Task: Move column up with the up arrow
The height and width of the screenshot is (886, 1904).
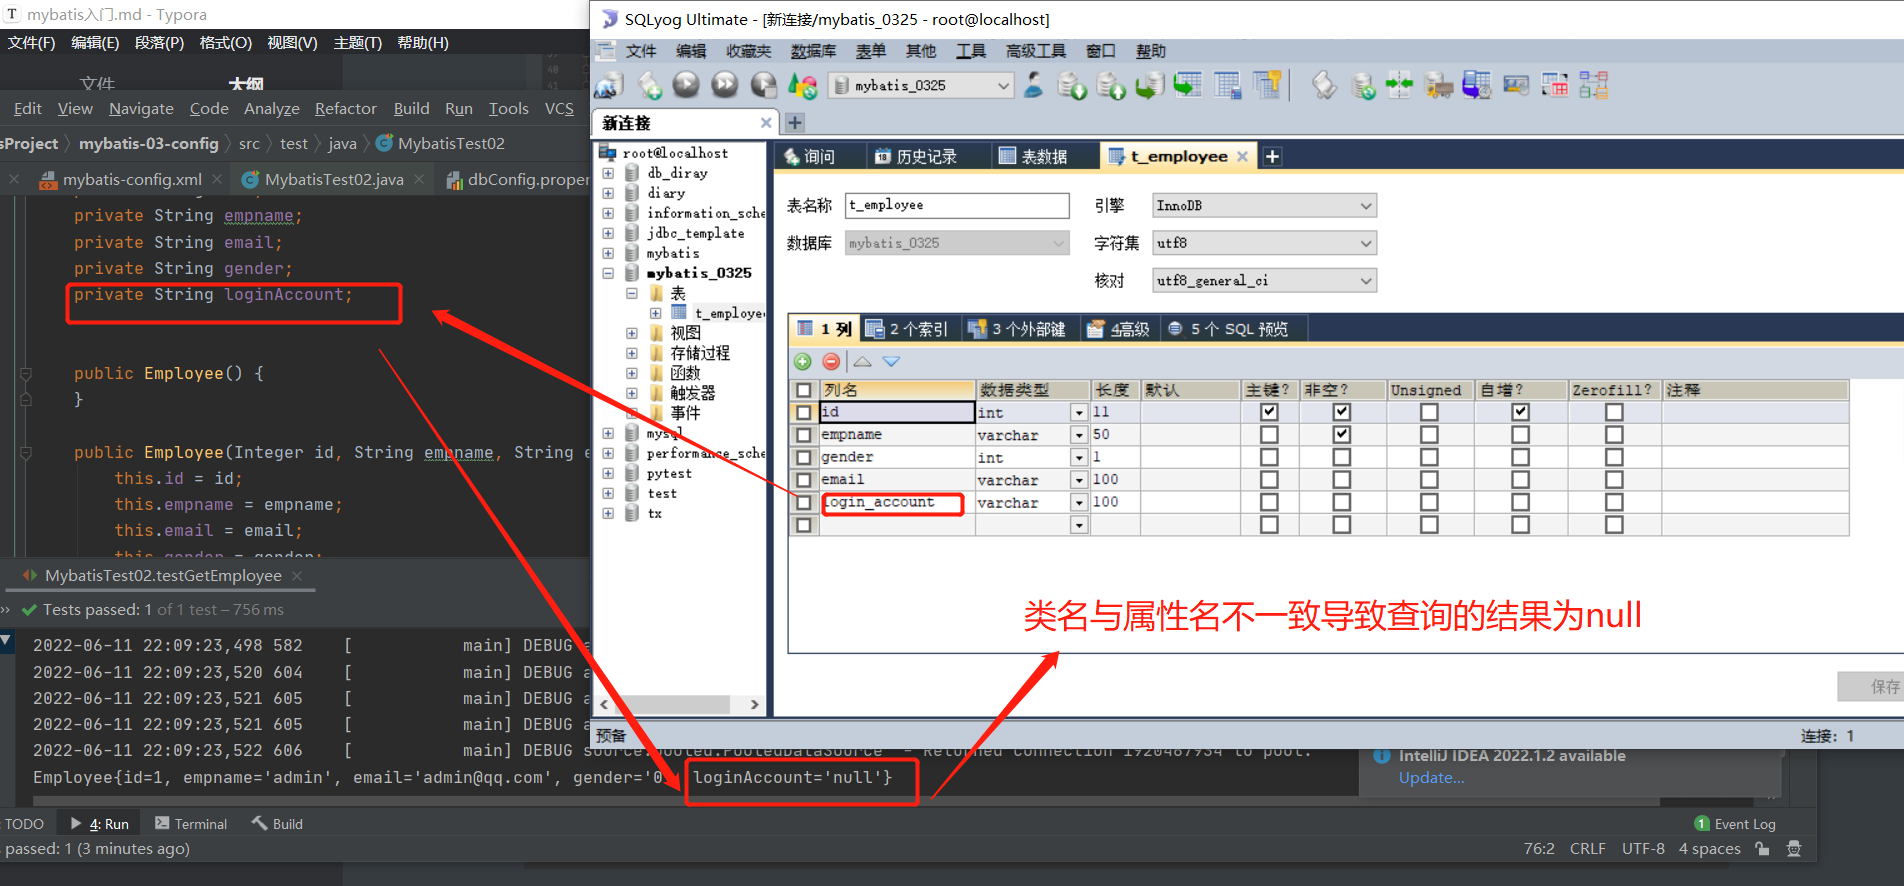Action: (x=862, y=362)
